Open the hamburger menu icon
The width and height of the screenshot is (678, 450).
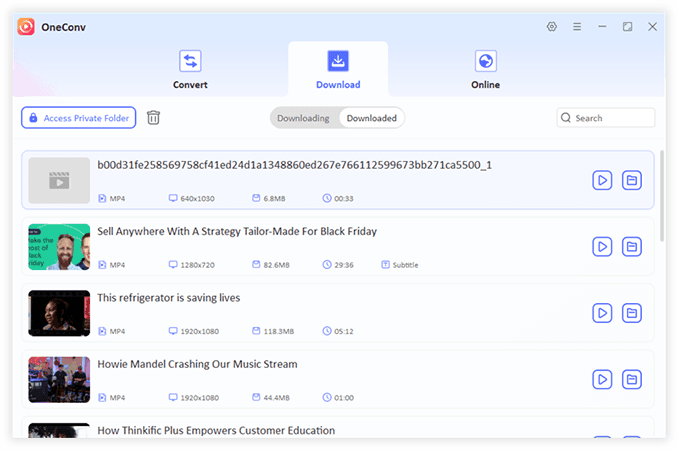tap(577, 27)
